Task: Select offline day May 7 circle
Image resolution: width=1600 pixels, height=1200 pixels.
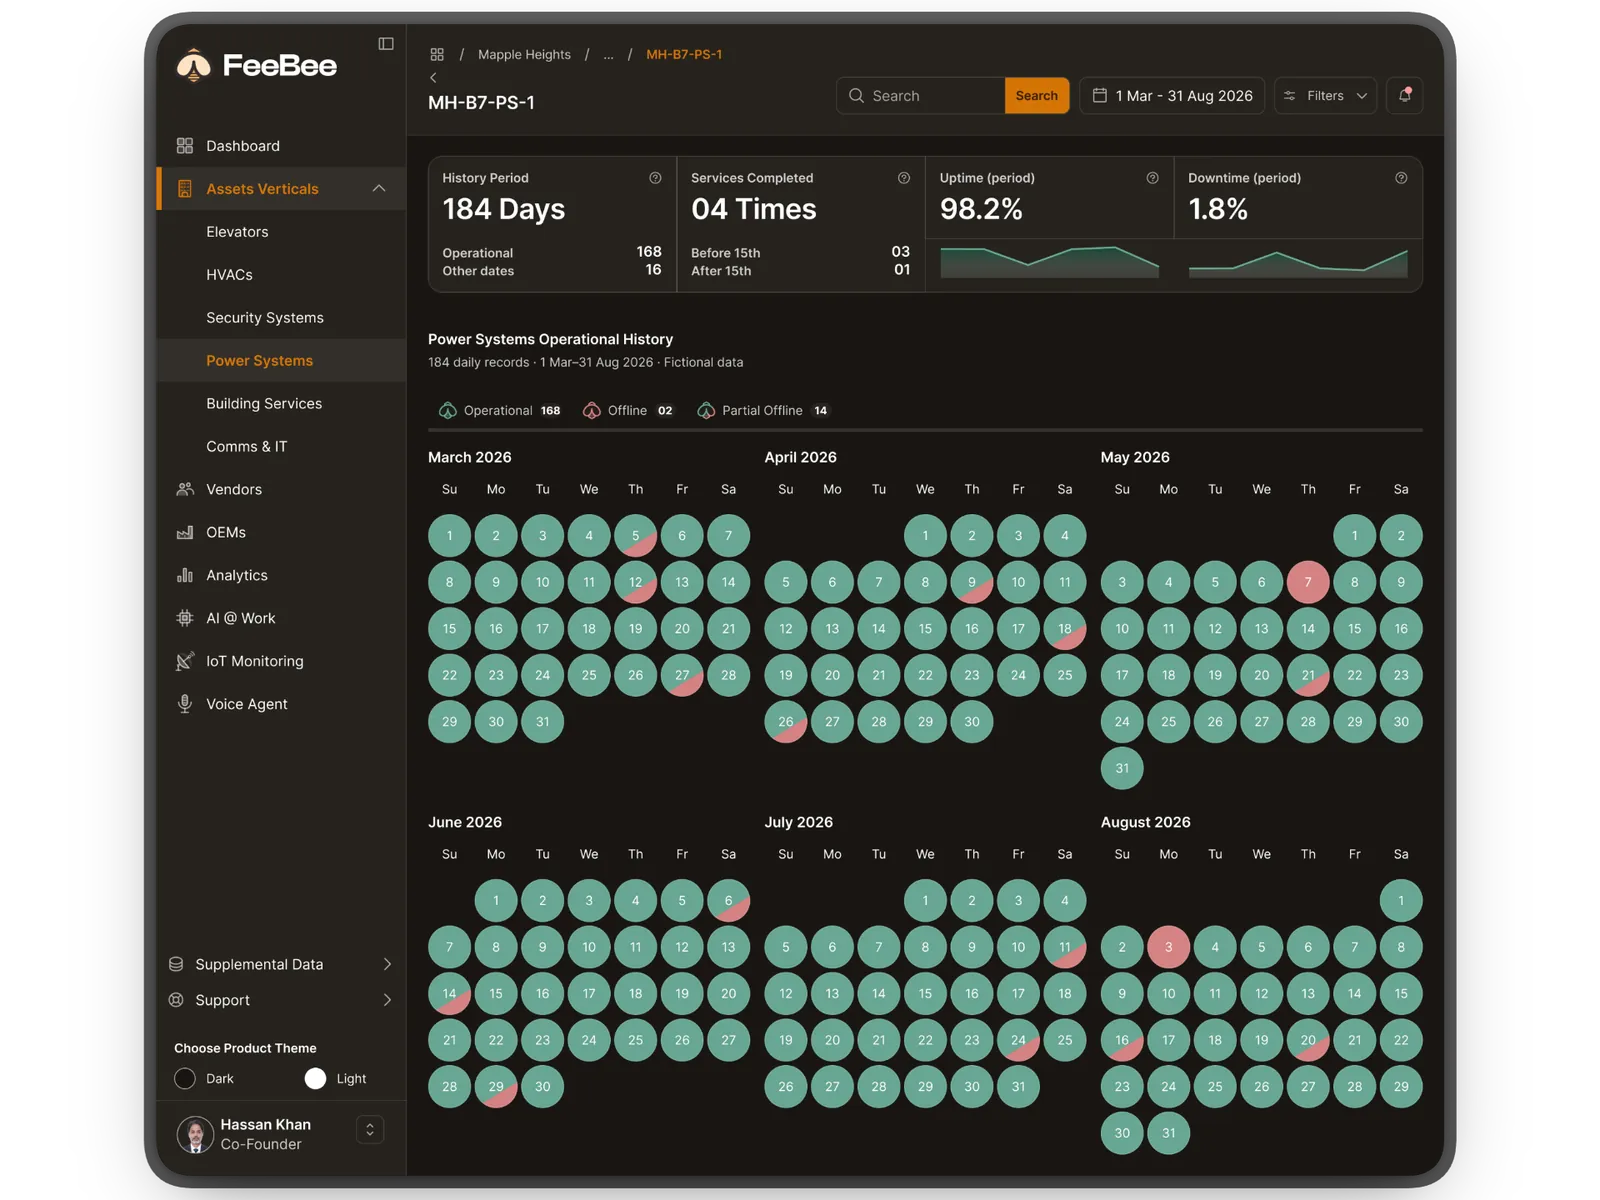Action: [x=1308, y=582]
